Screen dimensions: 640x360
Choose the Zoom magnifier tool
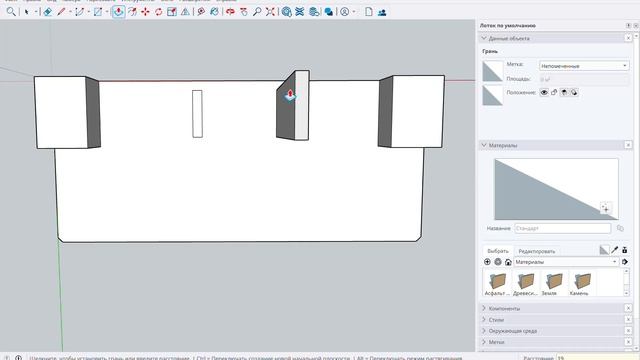[x=257, y=12]
